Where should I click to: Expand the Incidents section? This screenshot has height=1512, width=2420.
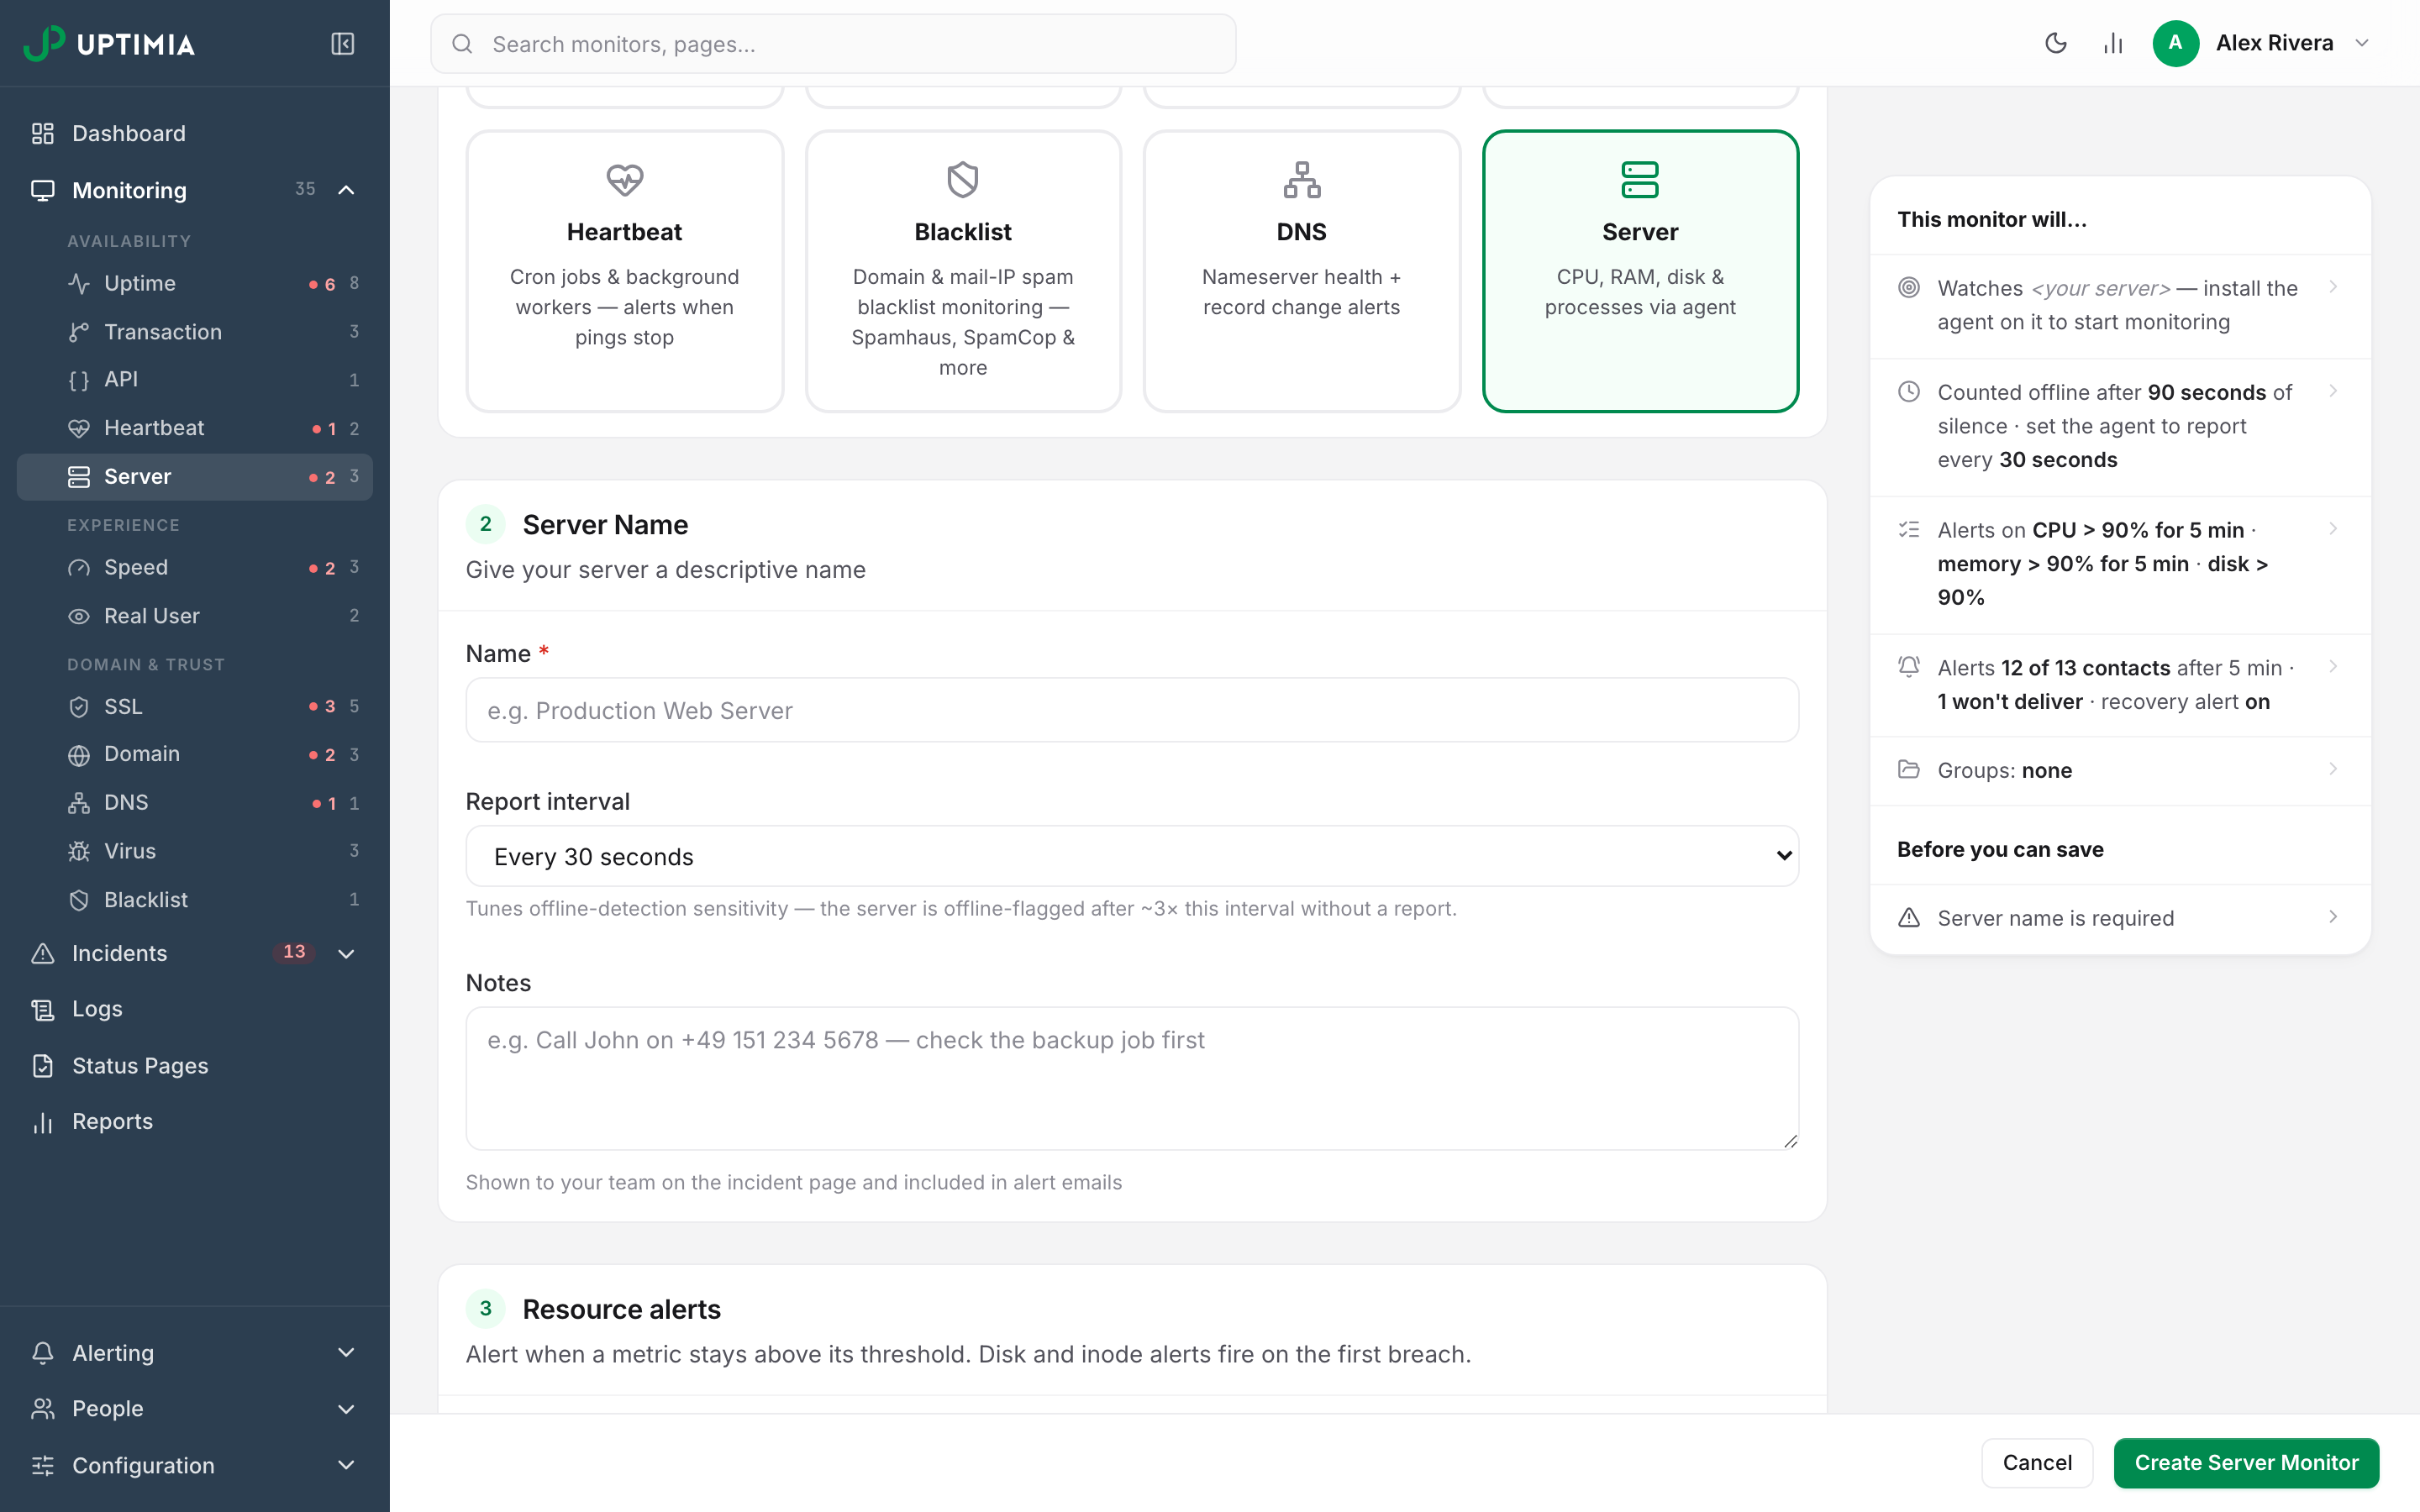pyautogui.click(x=346, y=953)
